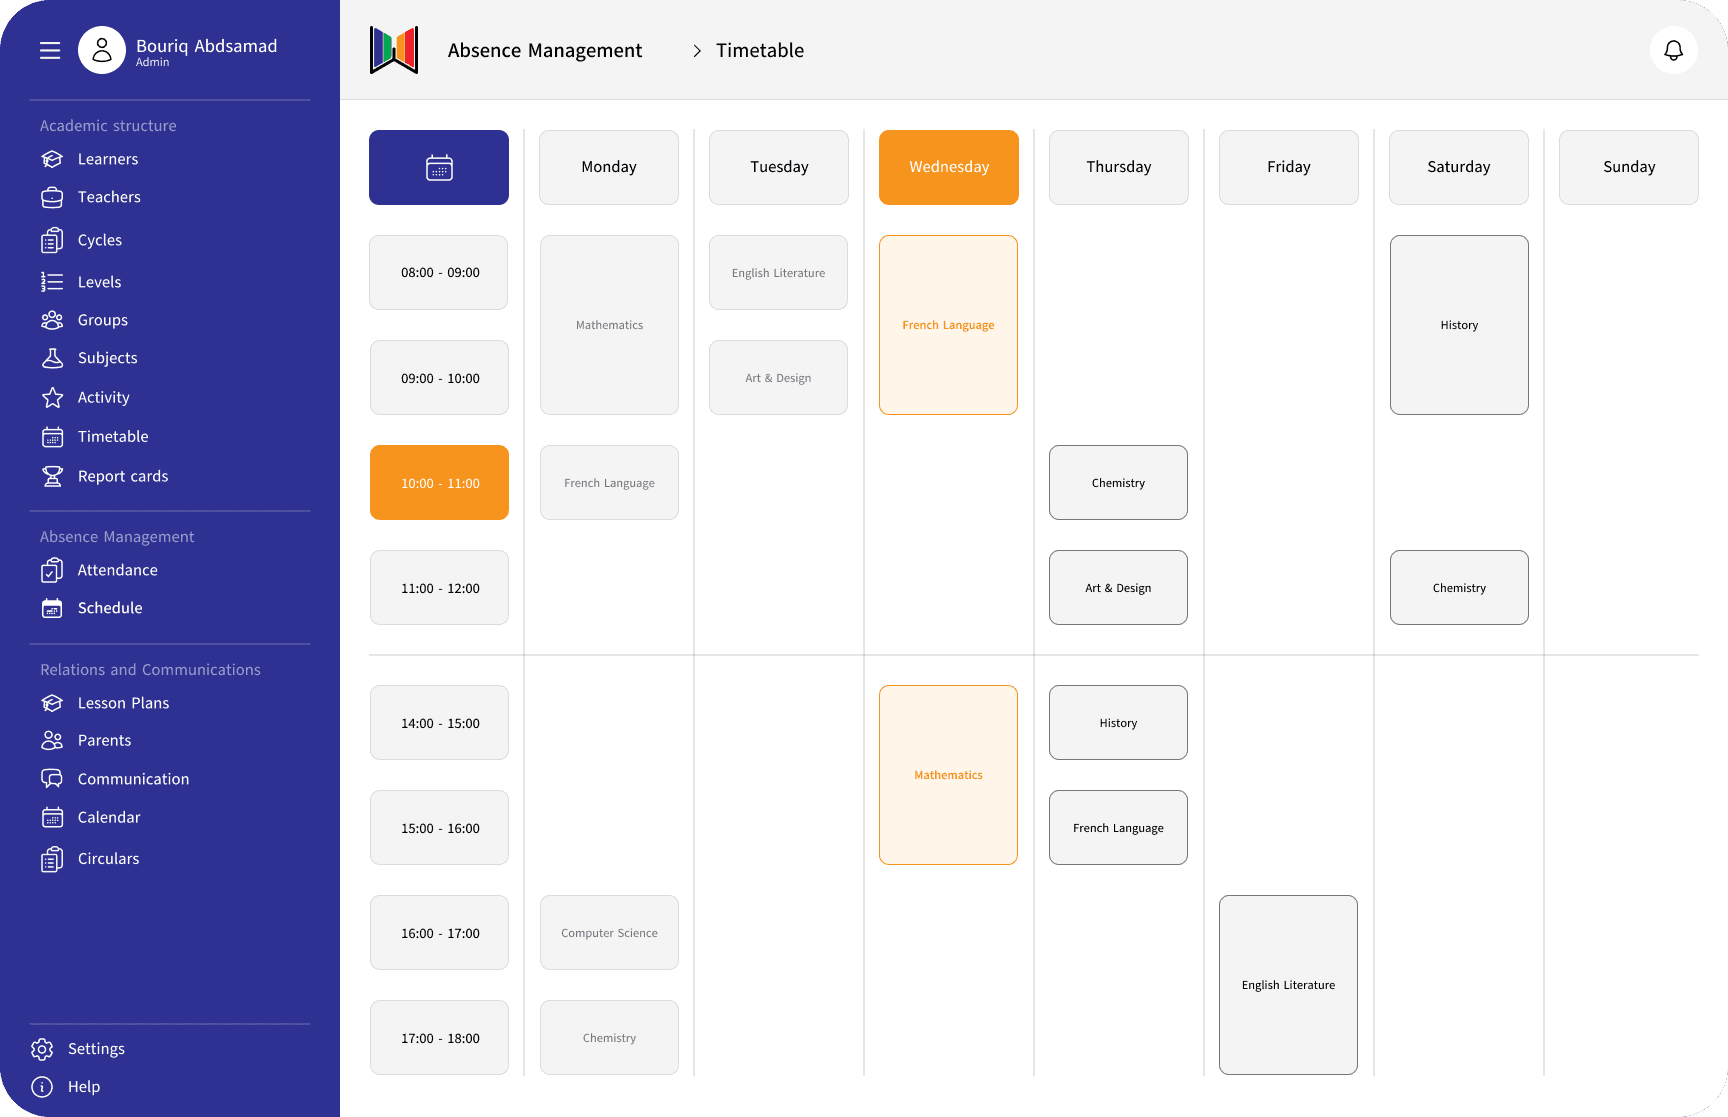Image resolution: width=1728 pixels, height=1117 pixels.
Task: Select the 14:00 - 15:00 time slot
Action: click(439, 723)
